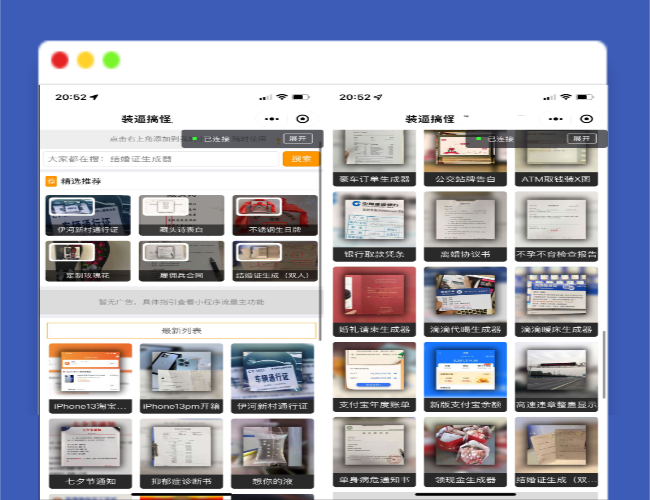Click the right phone's vertical scrollbar thumb

604,365
